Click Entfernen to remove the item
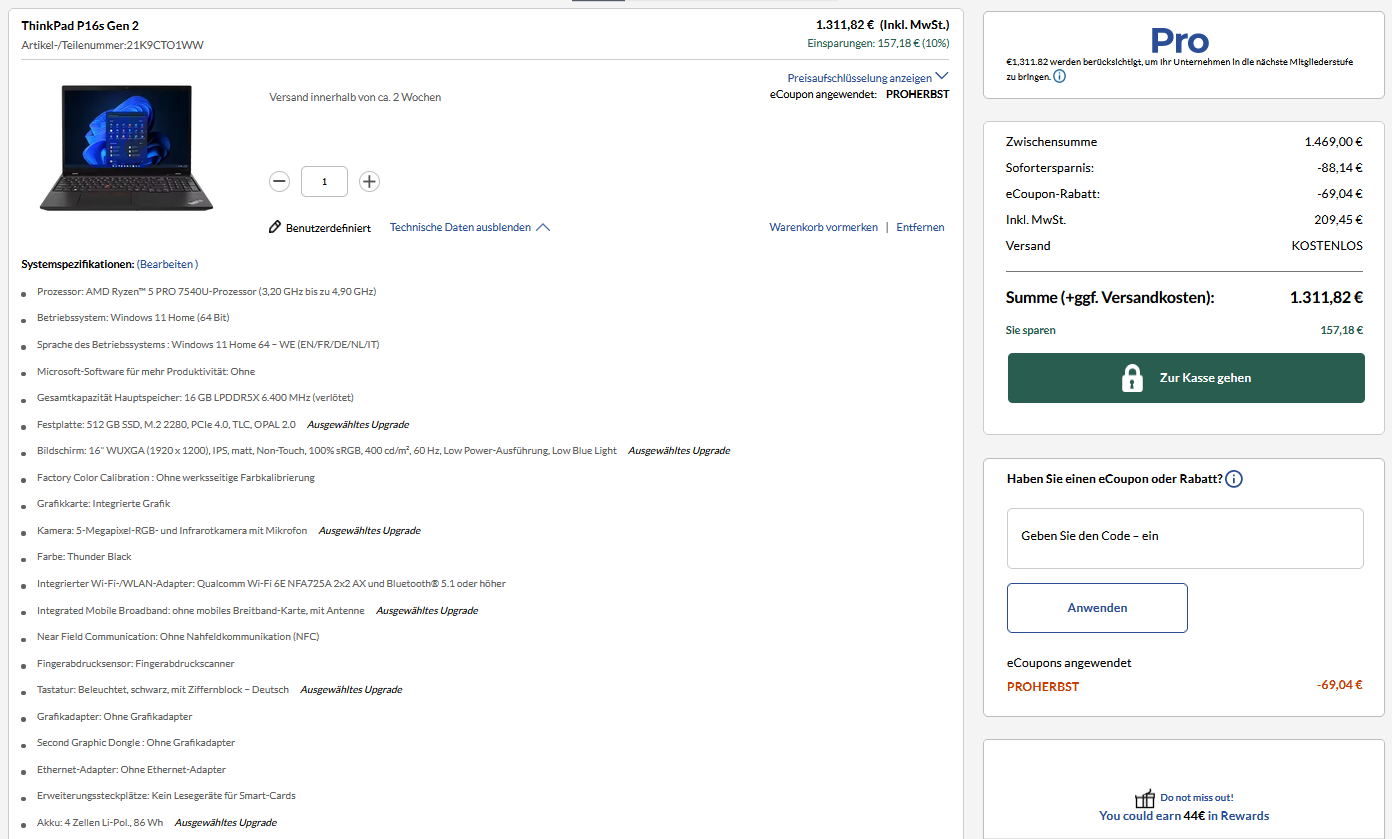This screenshot has height=839, width=1392. [920, 226]
